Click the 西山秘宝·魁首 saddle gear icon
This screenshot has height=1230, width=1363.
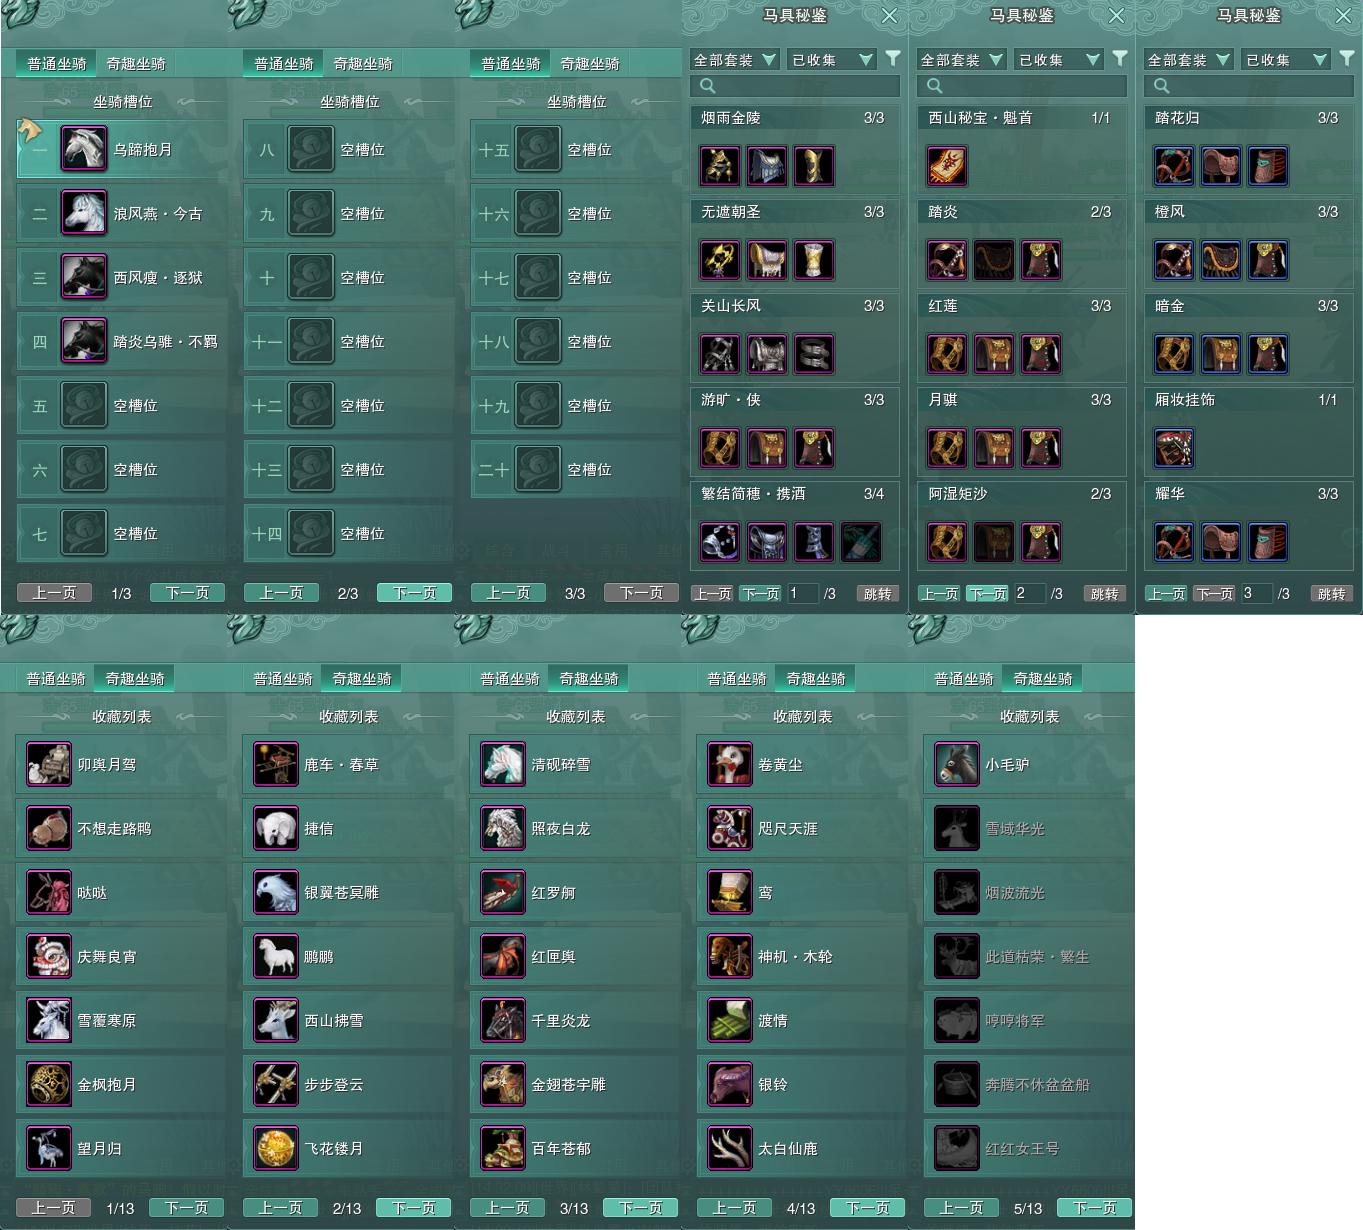click(x=947, y=166)
